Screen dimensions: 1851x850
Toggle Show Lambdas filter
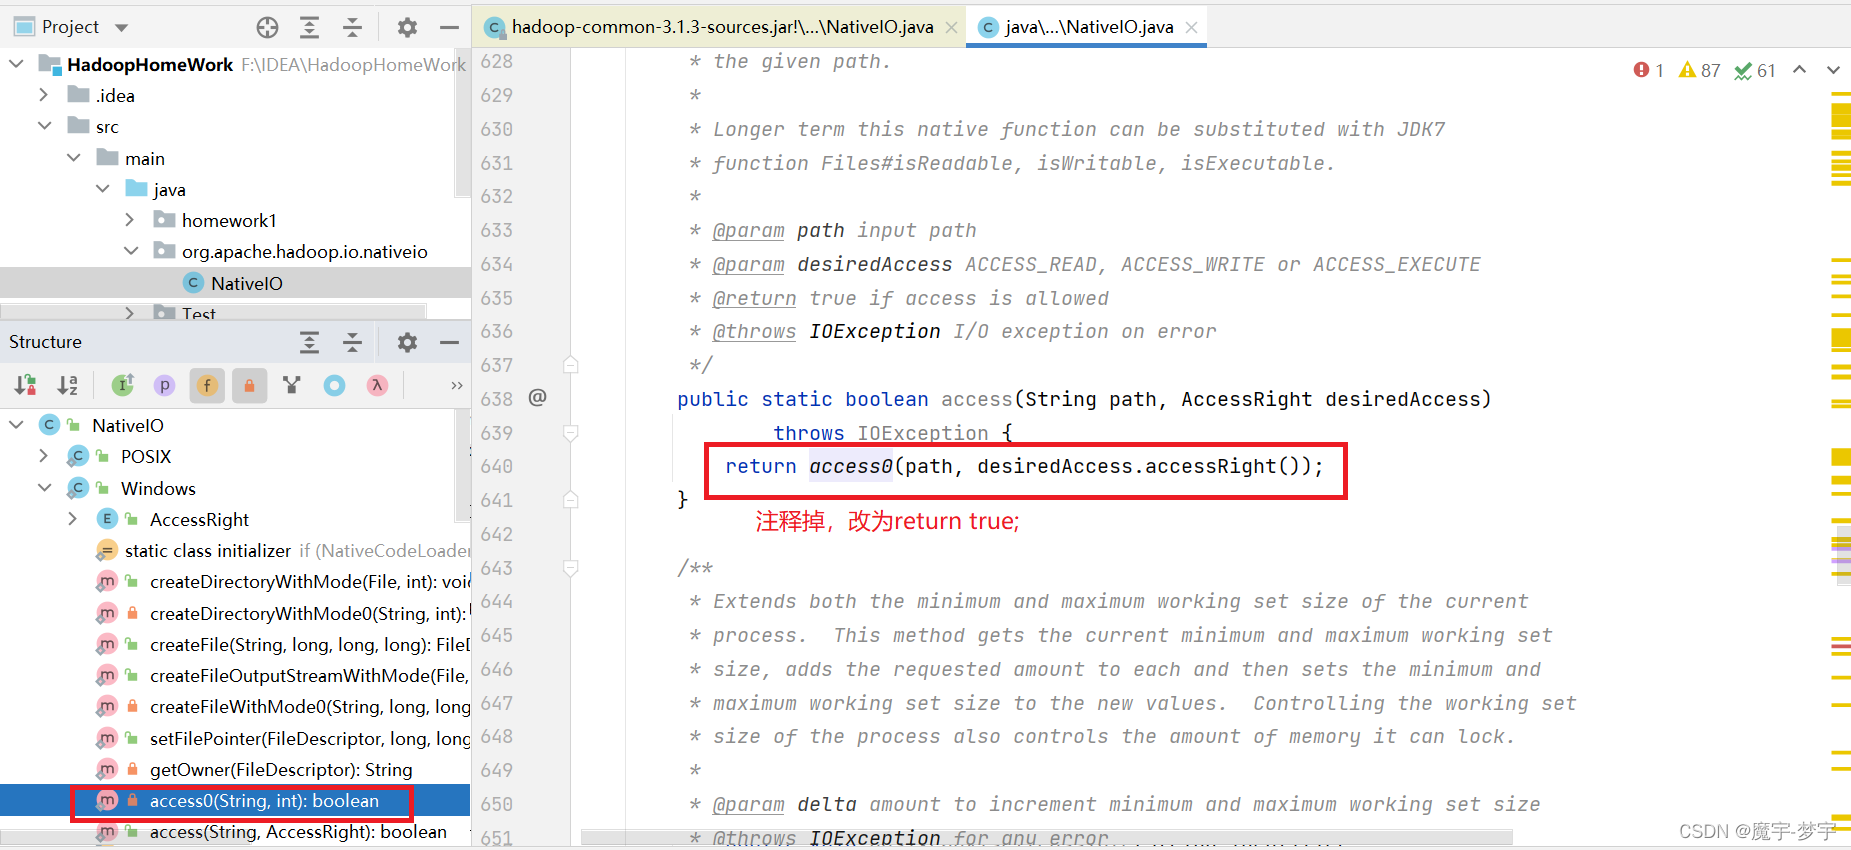377,385
